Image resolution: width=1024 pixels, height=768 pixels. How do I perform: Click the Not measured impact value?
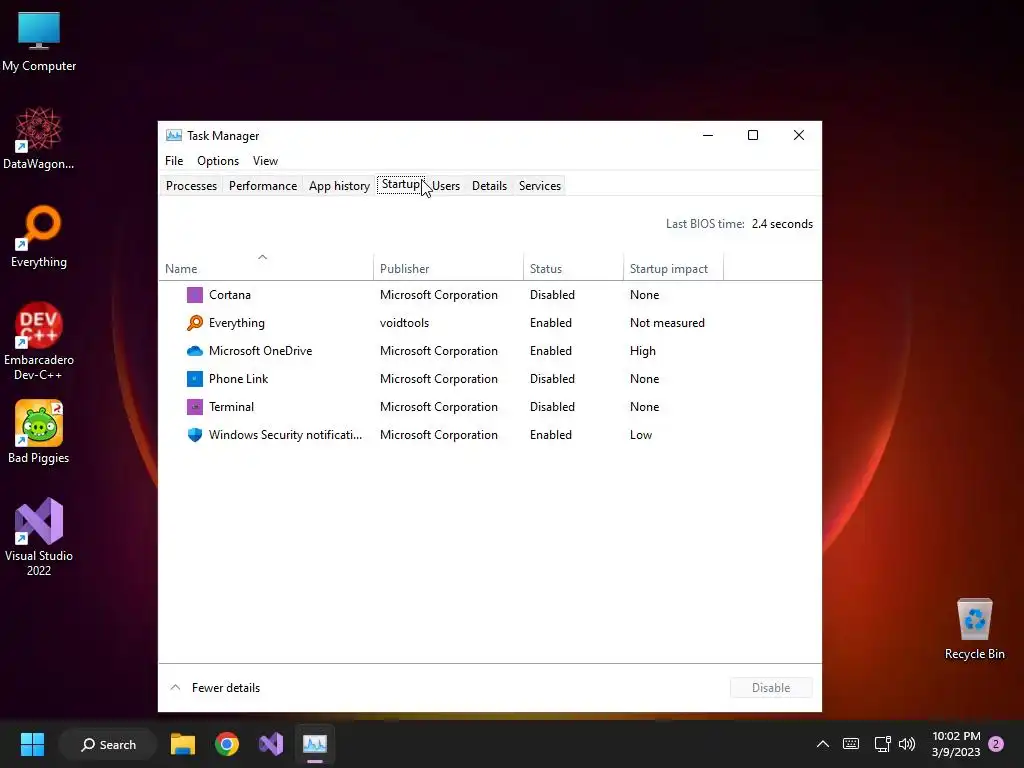pyautogui.click(x=667, y=323)
